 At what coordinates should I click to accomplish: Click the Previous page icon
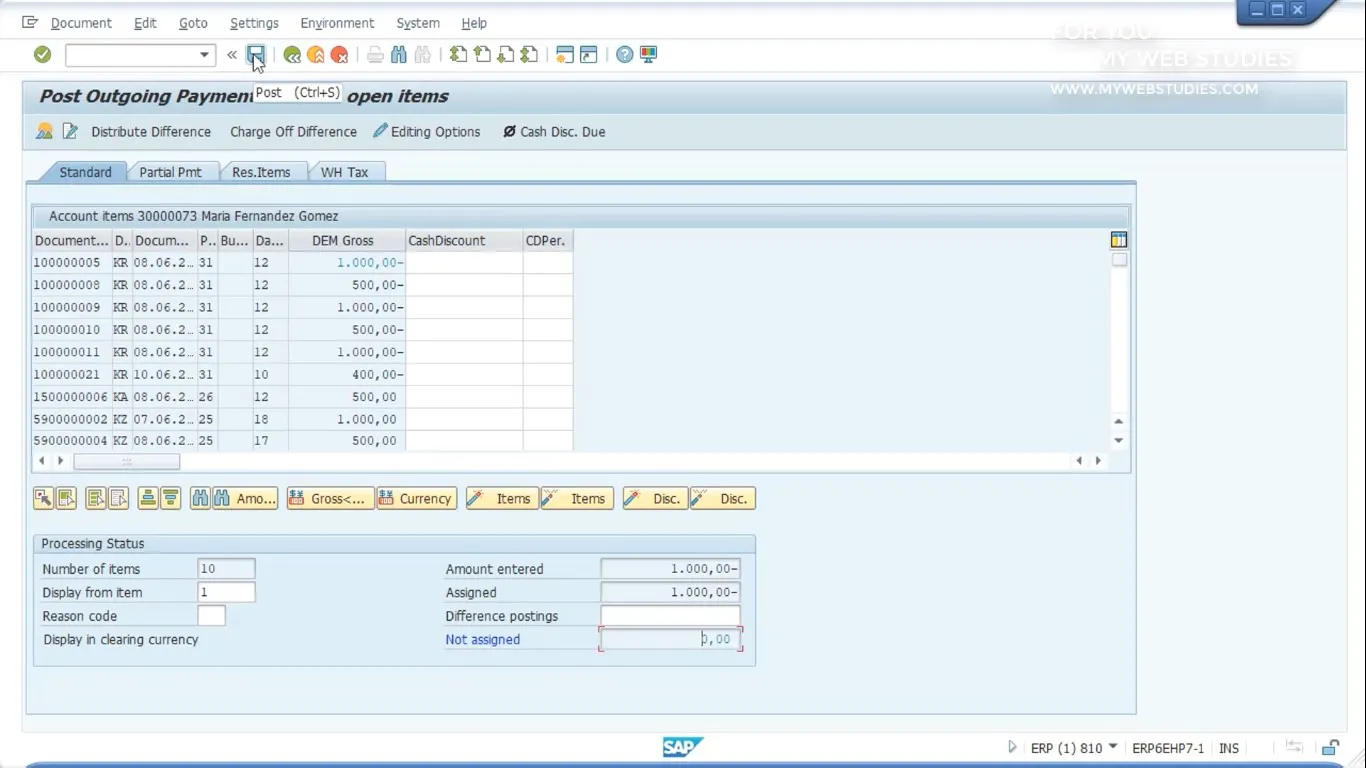(x=482, y=55)
